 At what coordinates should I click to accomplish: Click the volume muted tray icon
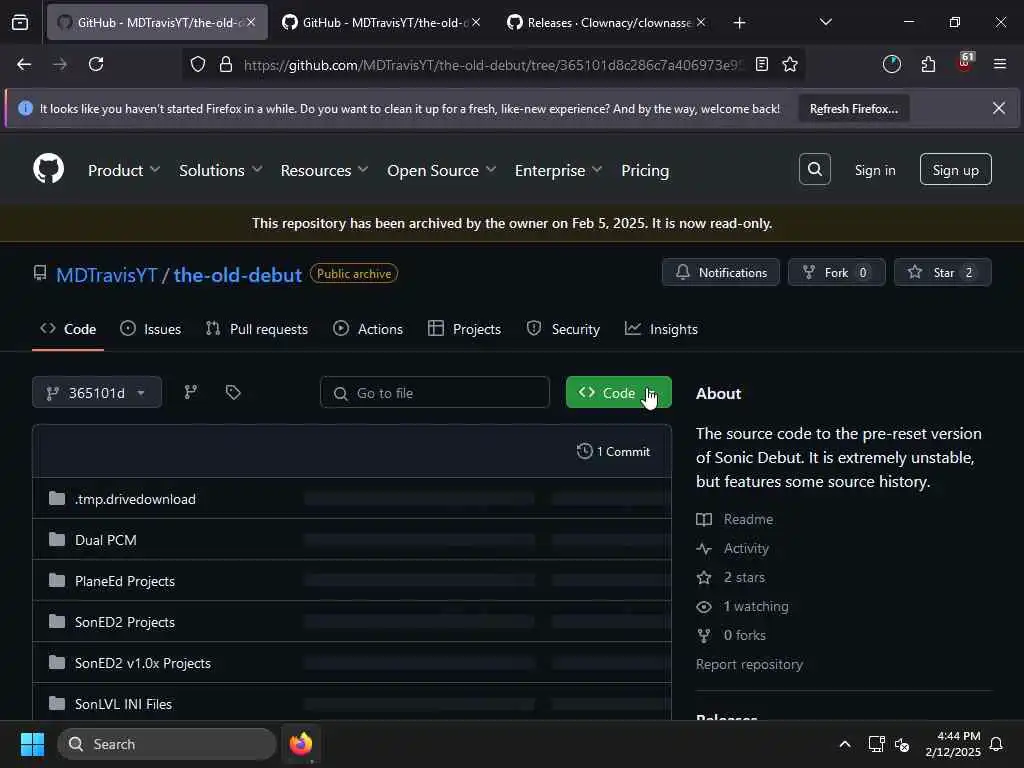[x=902, y=744]
